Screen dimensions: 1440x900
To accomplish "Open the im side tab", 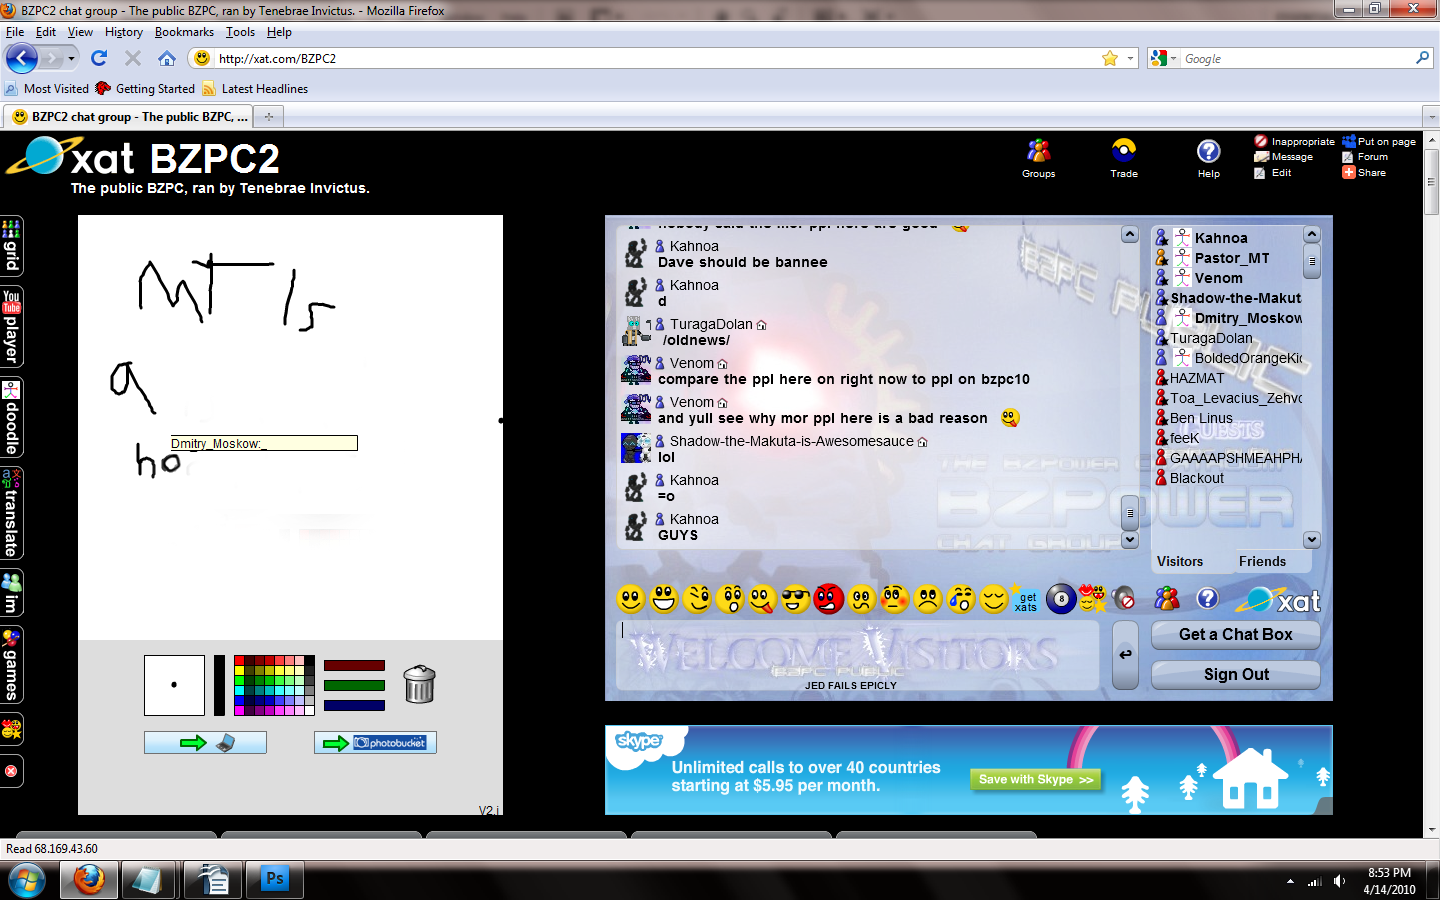I will [11, 593].
